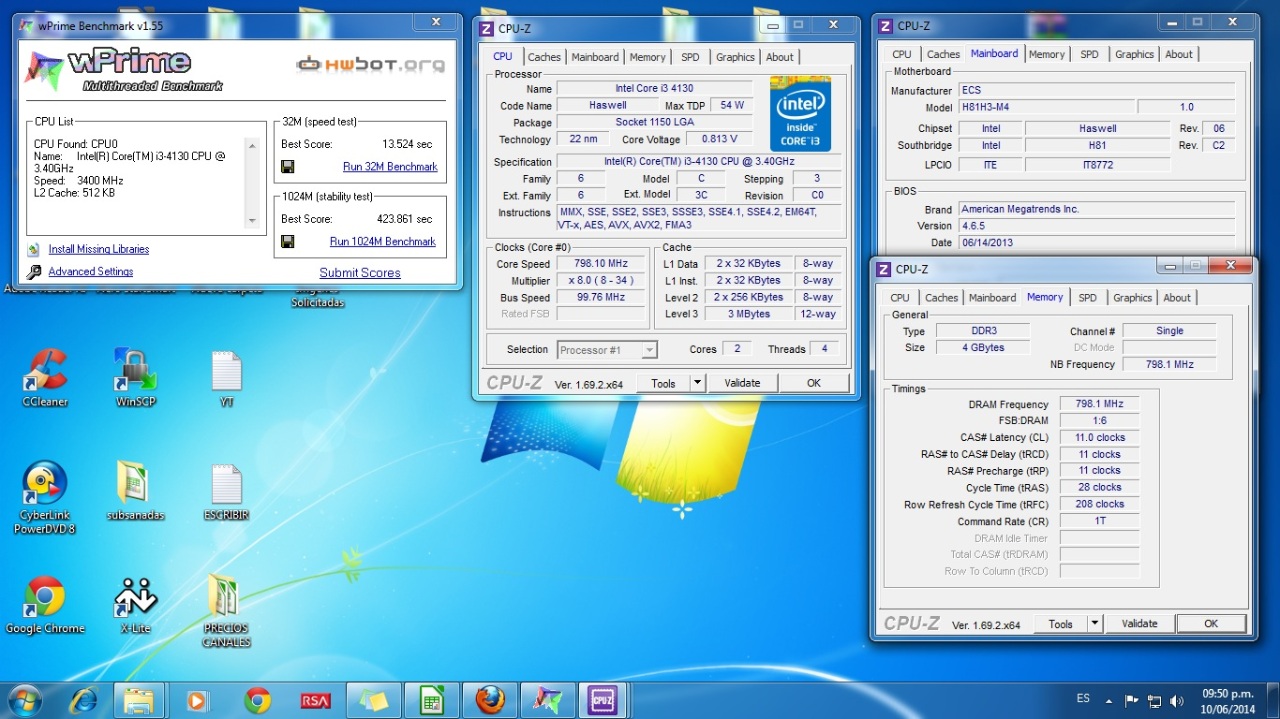Click the save icon beside 32M best score

coord(288,167)
